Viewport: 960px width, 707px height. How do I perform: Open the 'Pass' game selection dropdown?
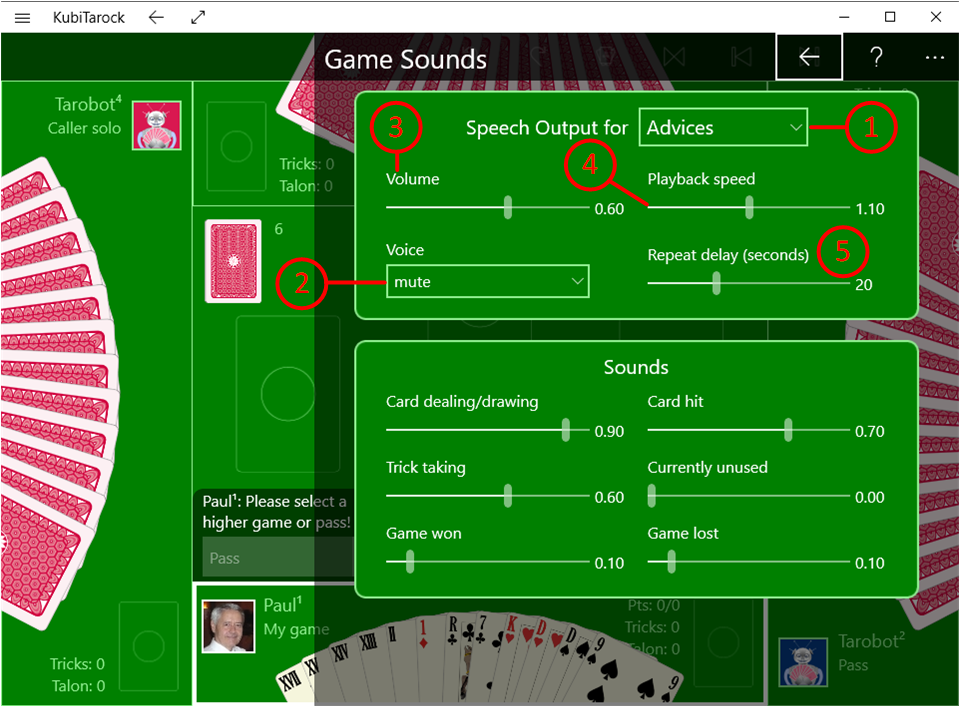pos(275,558)
